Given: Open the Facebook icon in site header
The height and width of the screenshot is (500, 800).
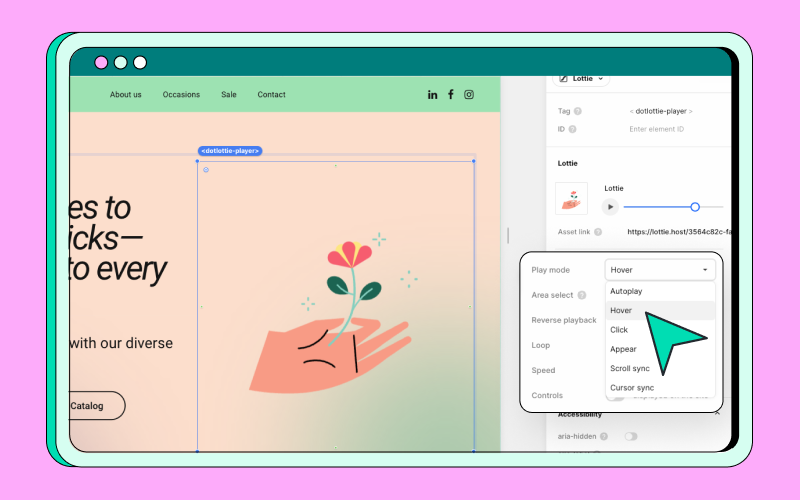Looking at the screenshot, I should [x=451, y=94].
